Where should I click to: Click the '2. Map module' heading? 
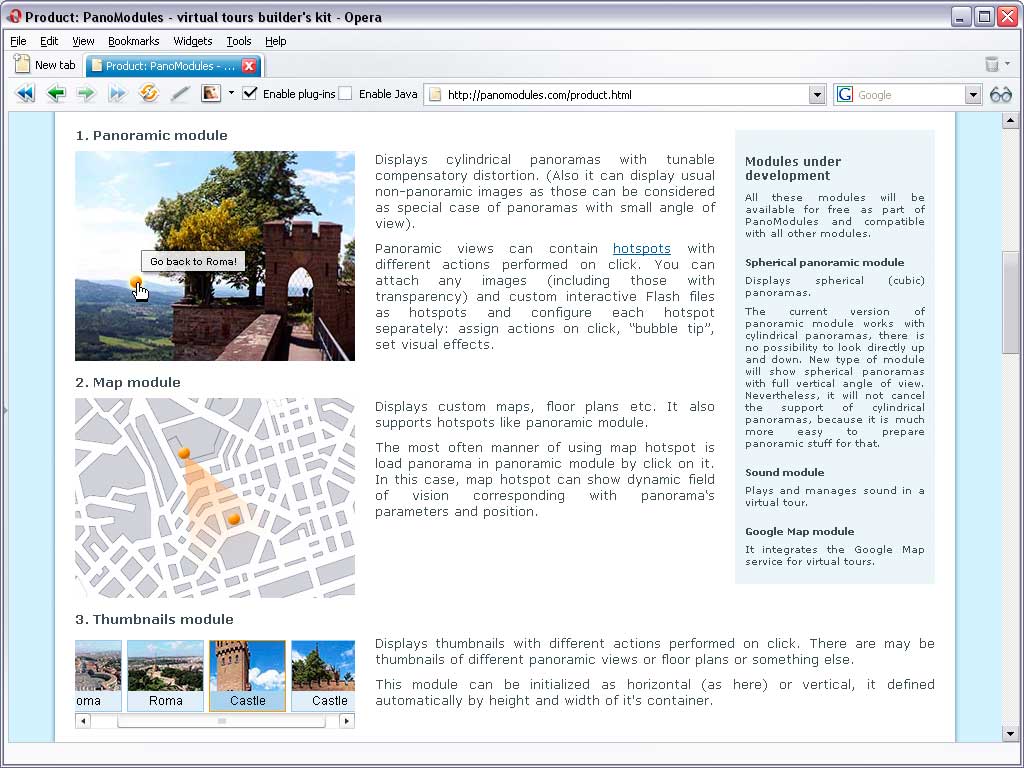128,383
